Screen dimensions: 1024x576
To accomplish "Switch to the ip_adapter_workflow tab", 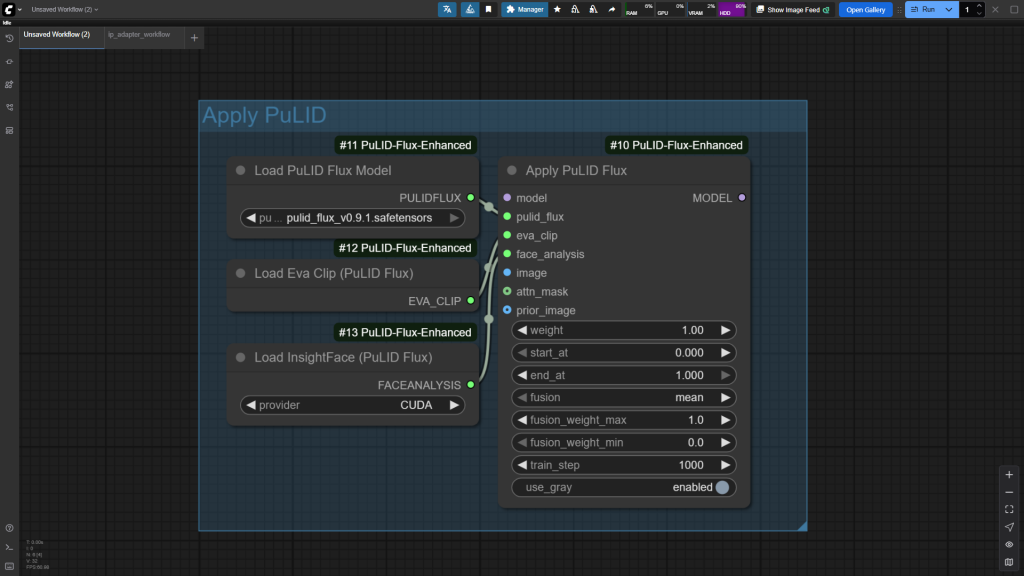I will point(139,34).
